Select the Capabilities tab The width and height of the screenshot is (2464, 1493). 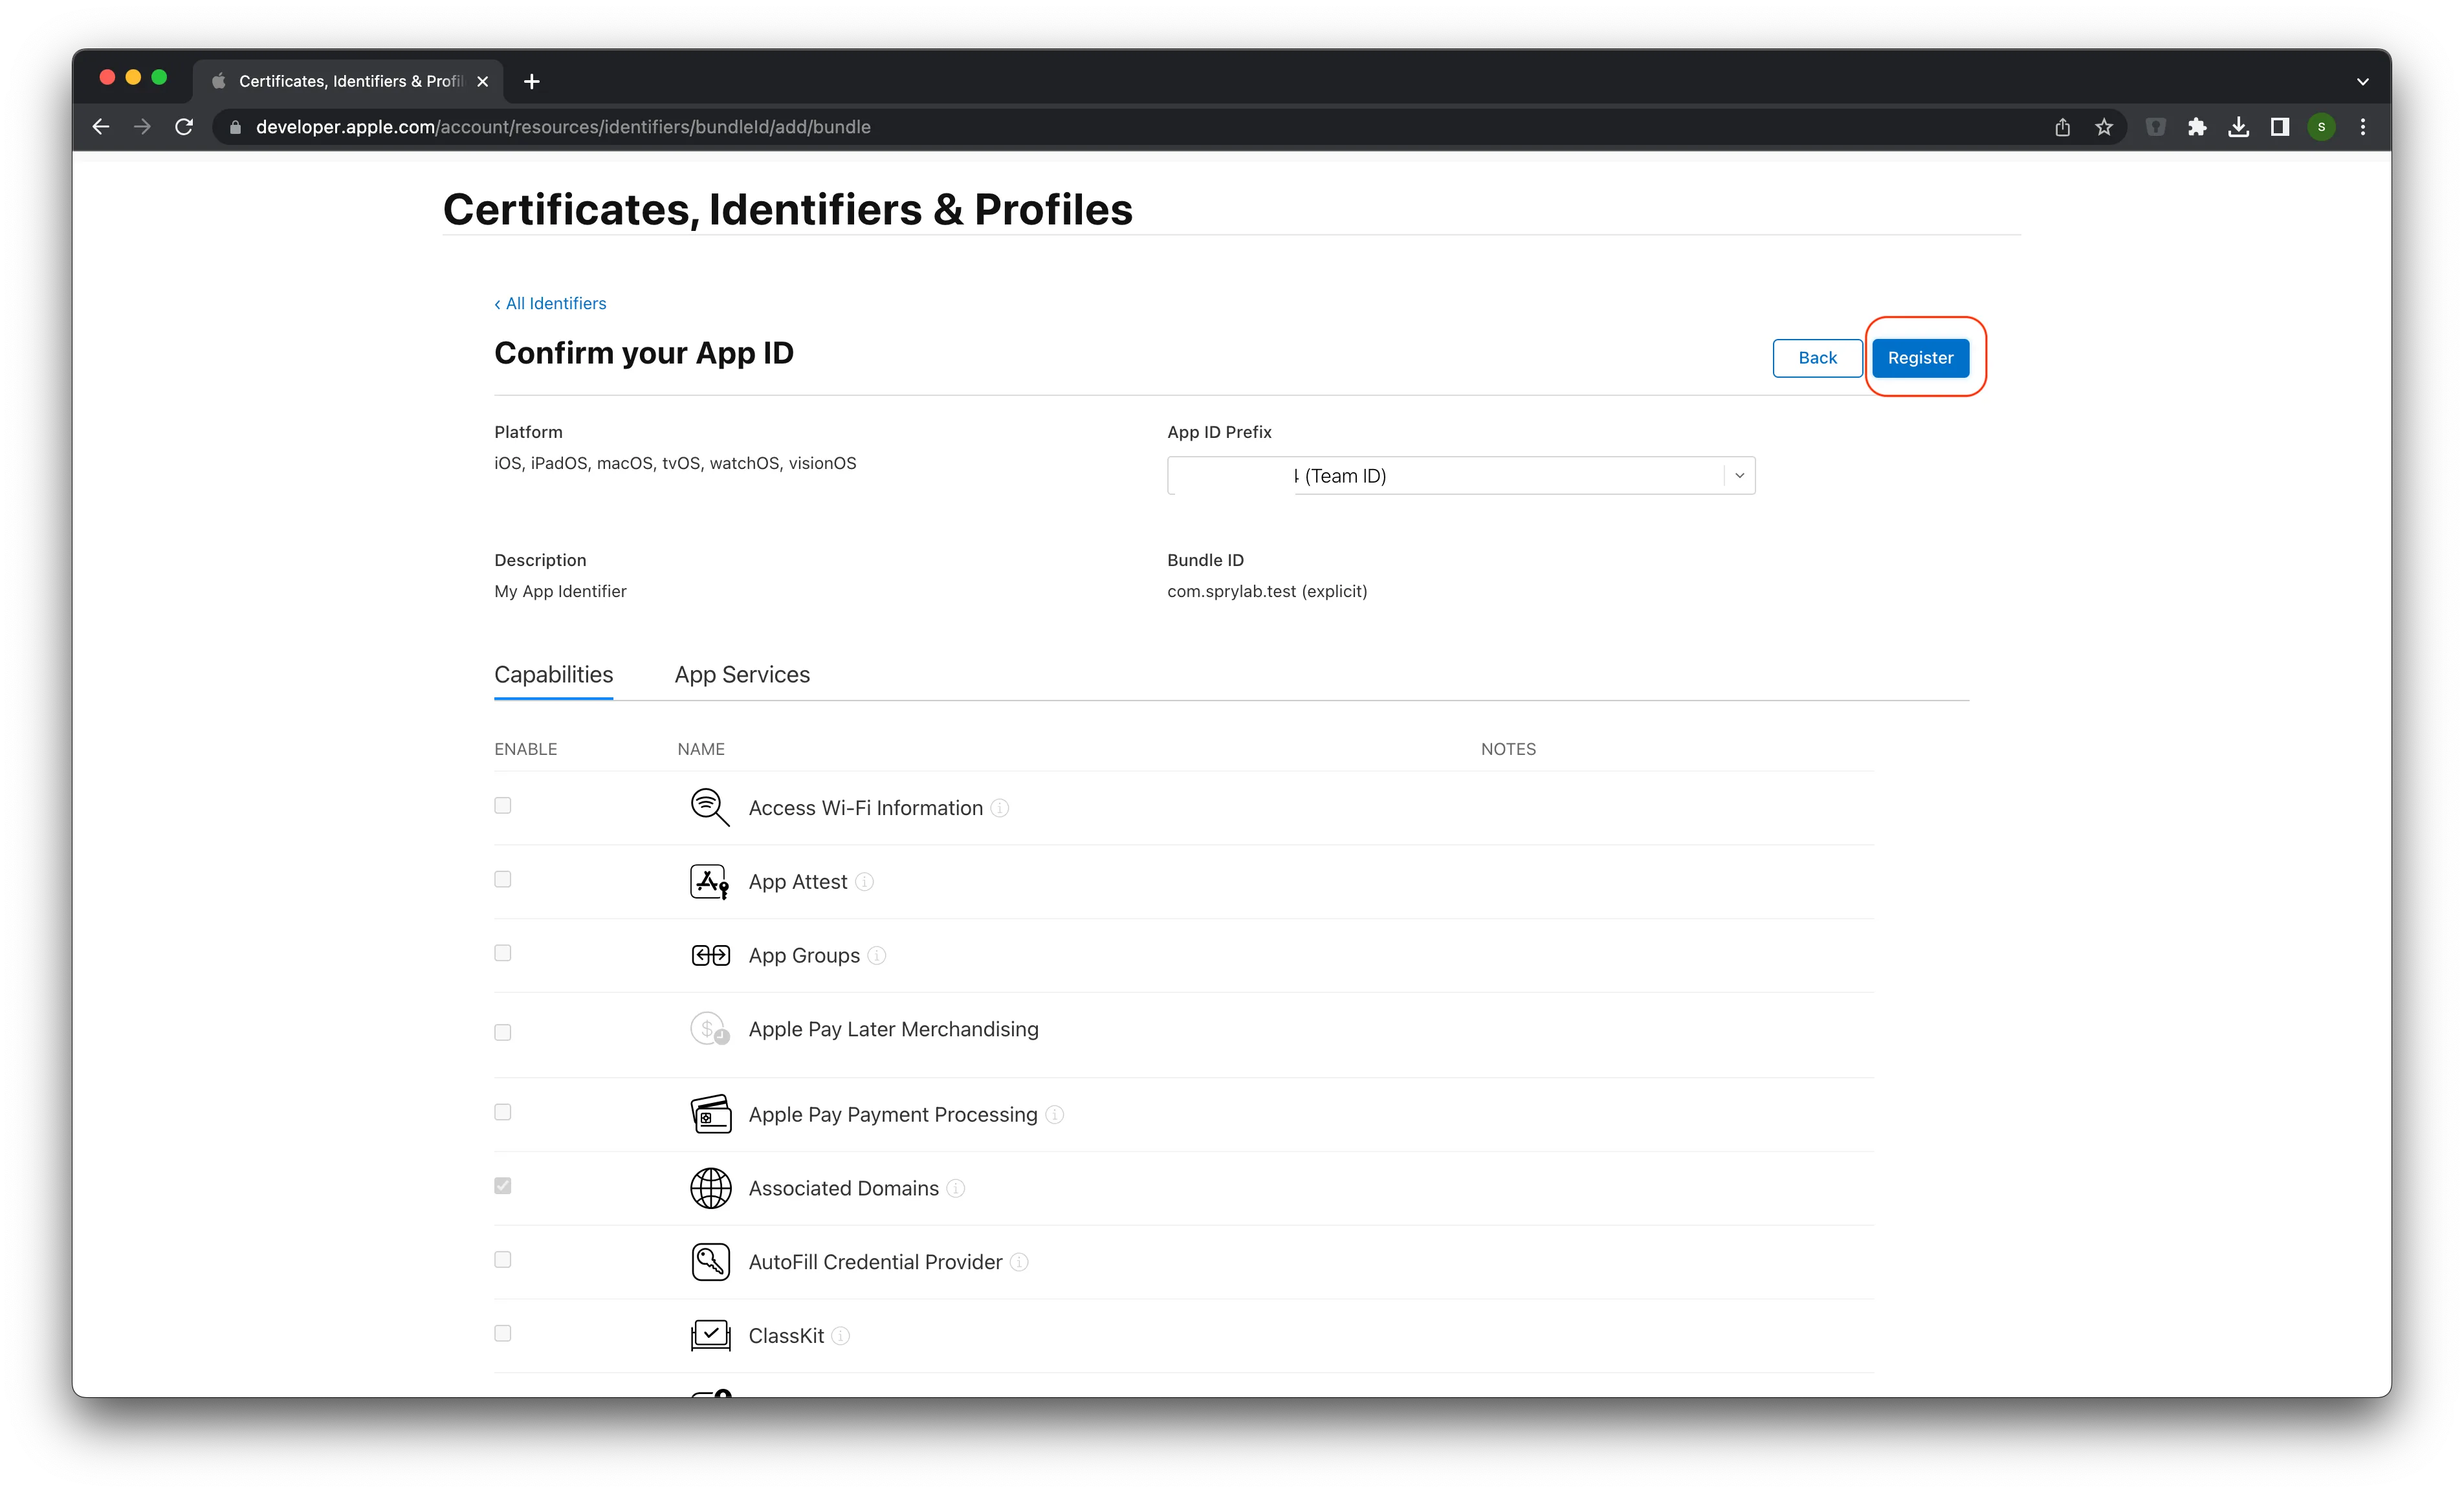point(553,675)
